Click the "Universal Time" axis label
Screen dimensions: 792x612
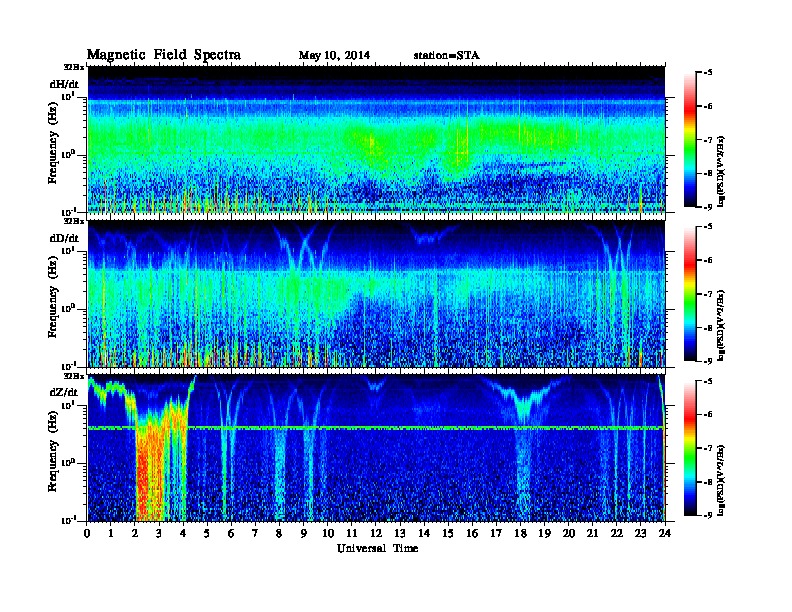377,548
